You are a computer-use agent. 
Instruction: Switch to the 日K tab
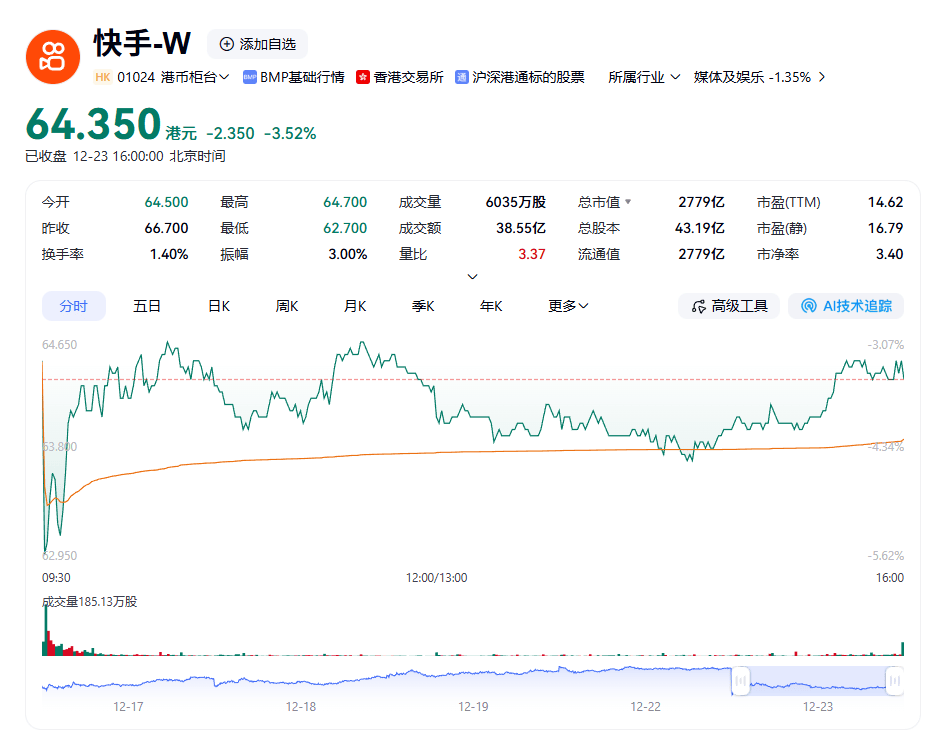(x=218, y=306)
